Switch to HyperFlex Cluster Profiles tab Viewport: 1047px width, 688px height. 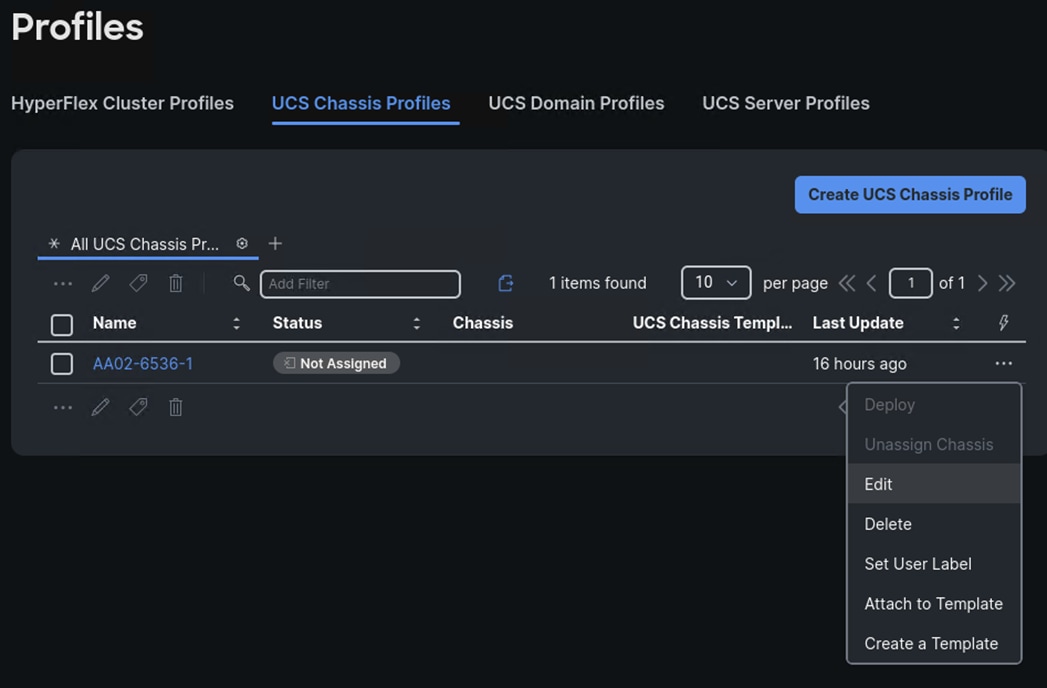(122, 103)
